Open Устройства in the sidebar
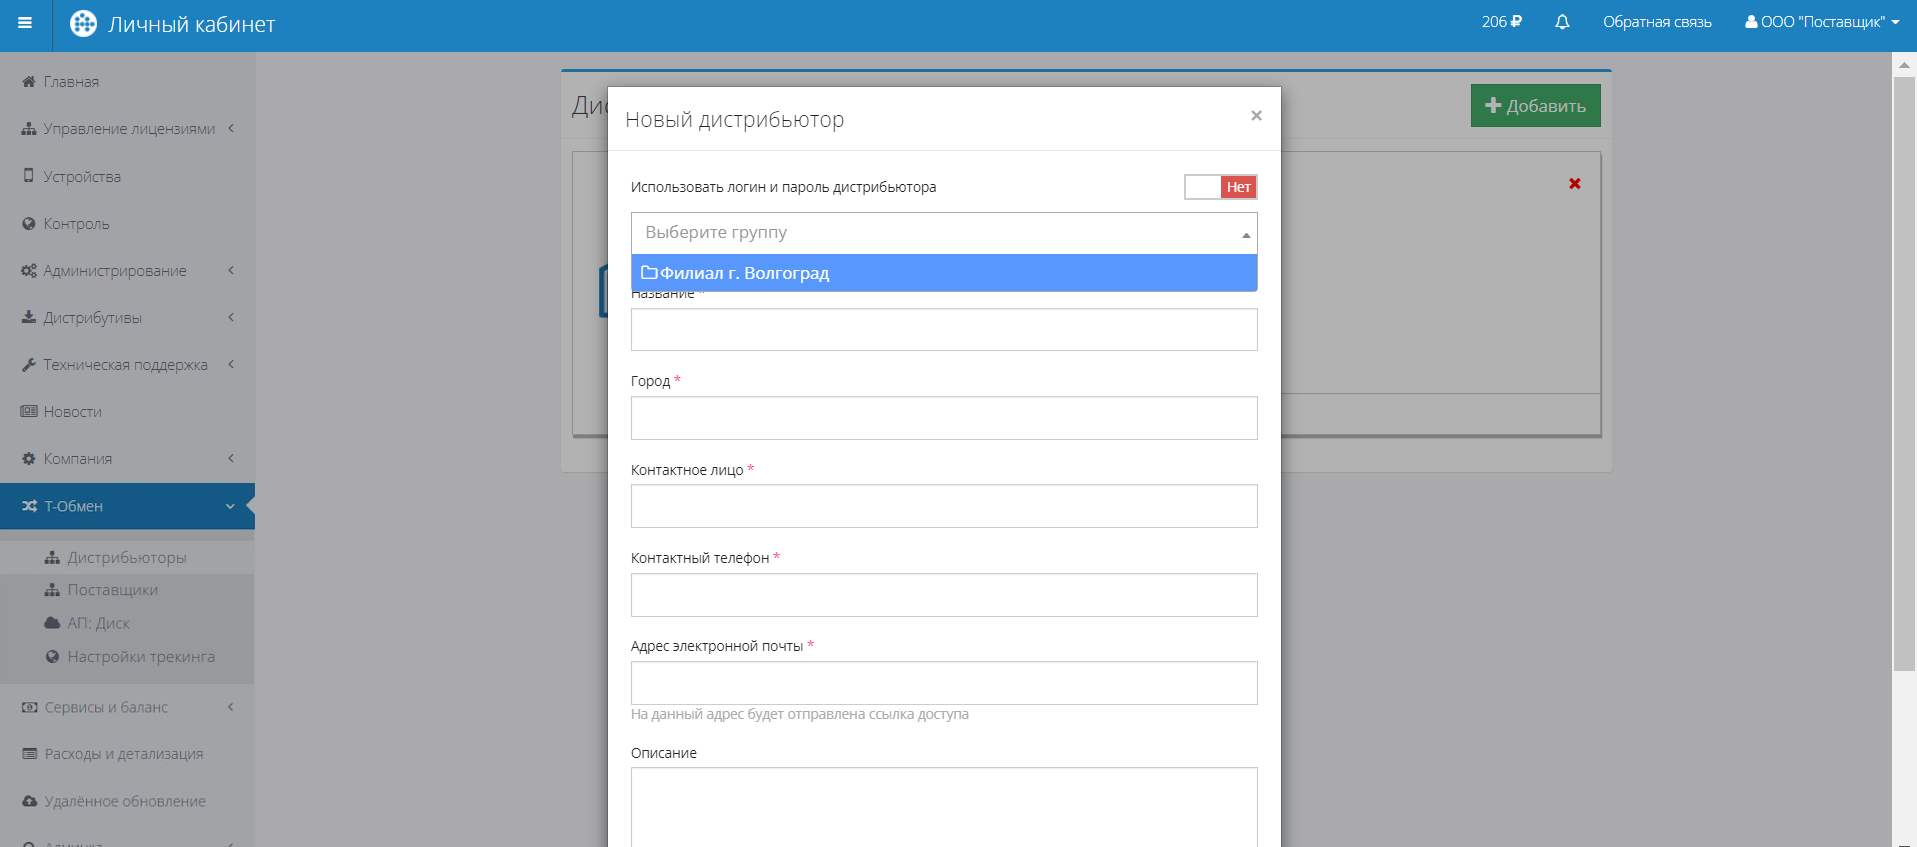This screenshot has height=847, width=1917. click(82, 177)
